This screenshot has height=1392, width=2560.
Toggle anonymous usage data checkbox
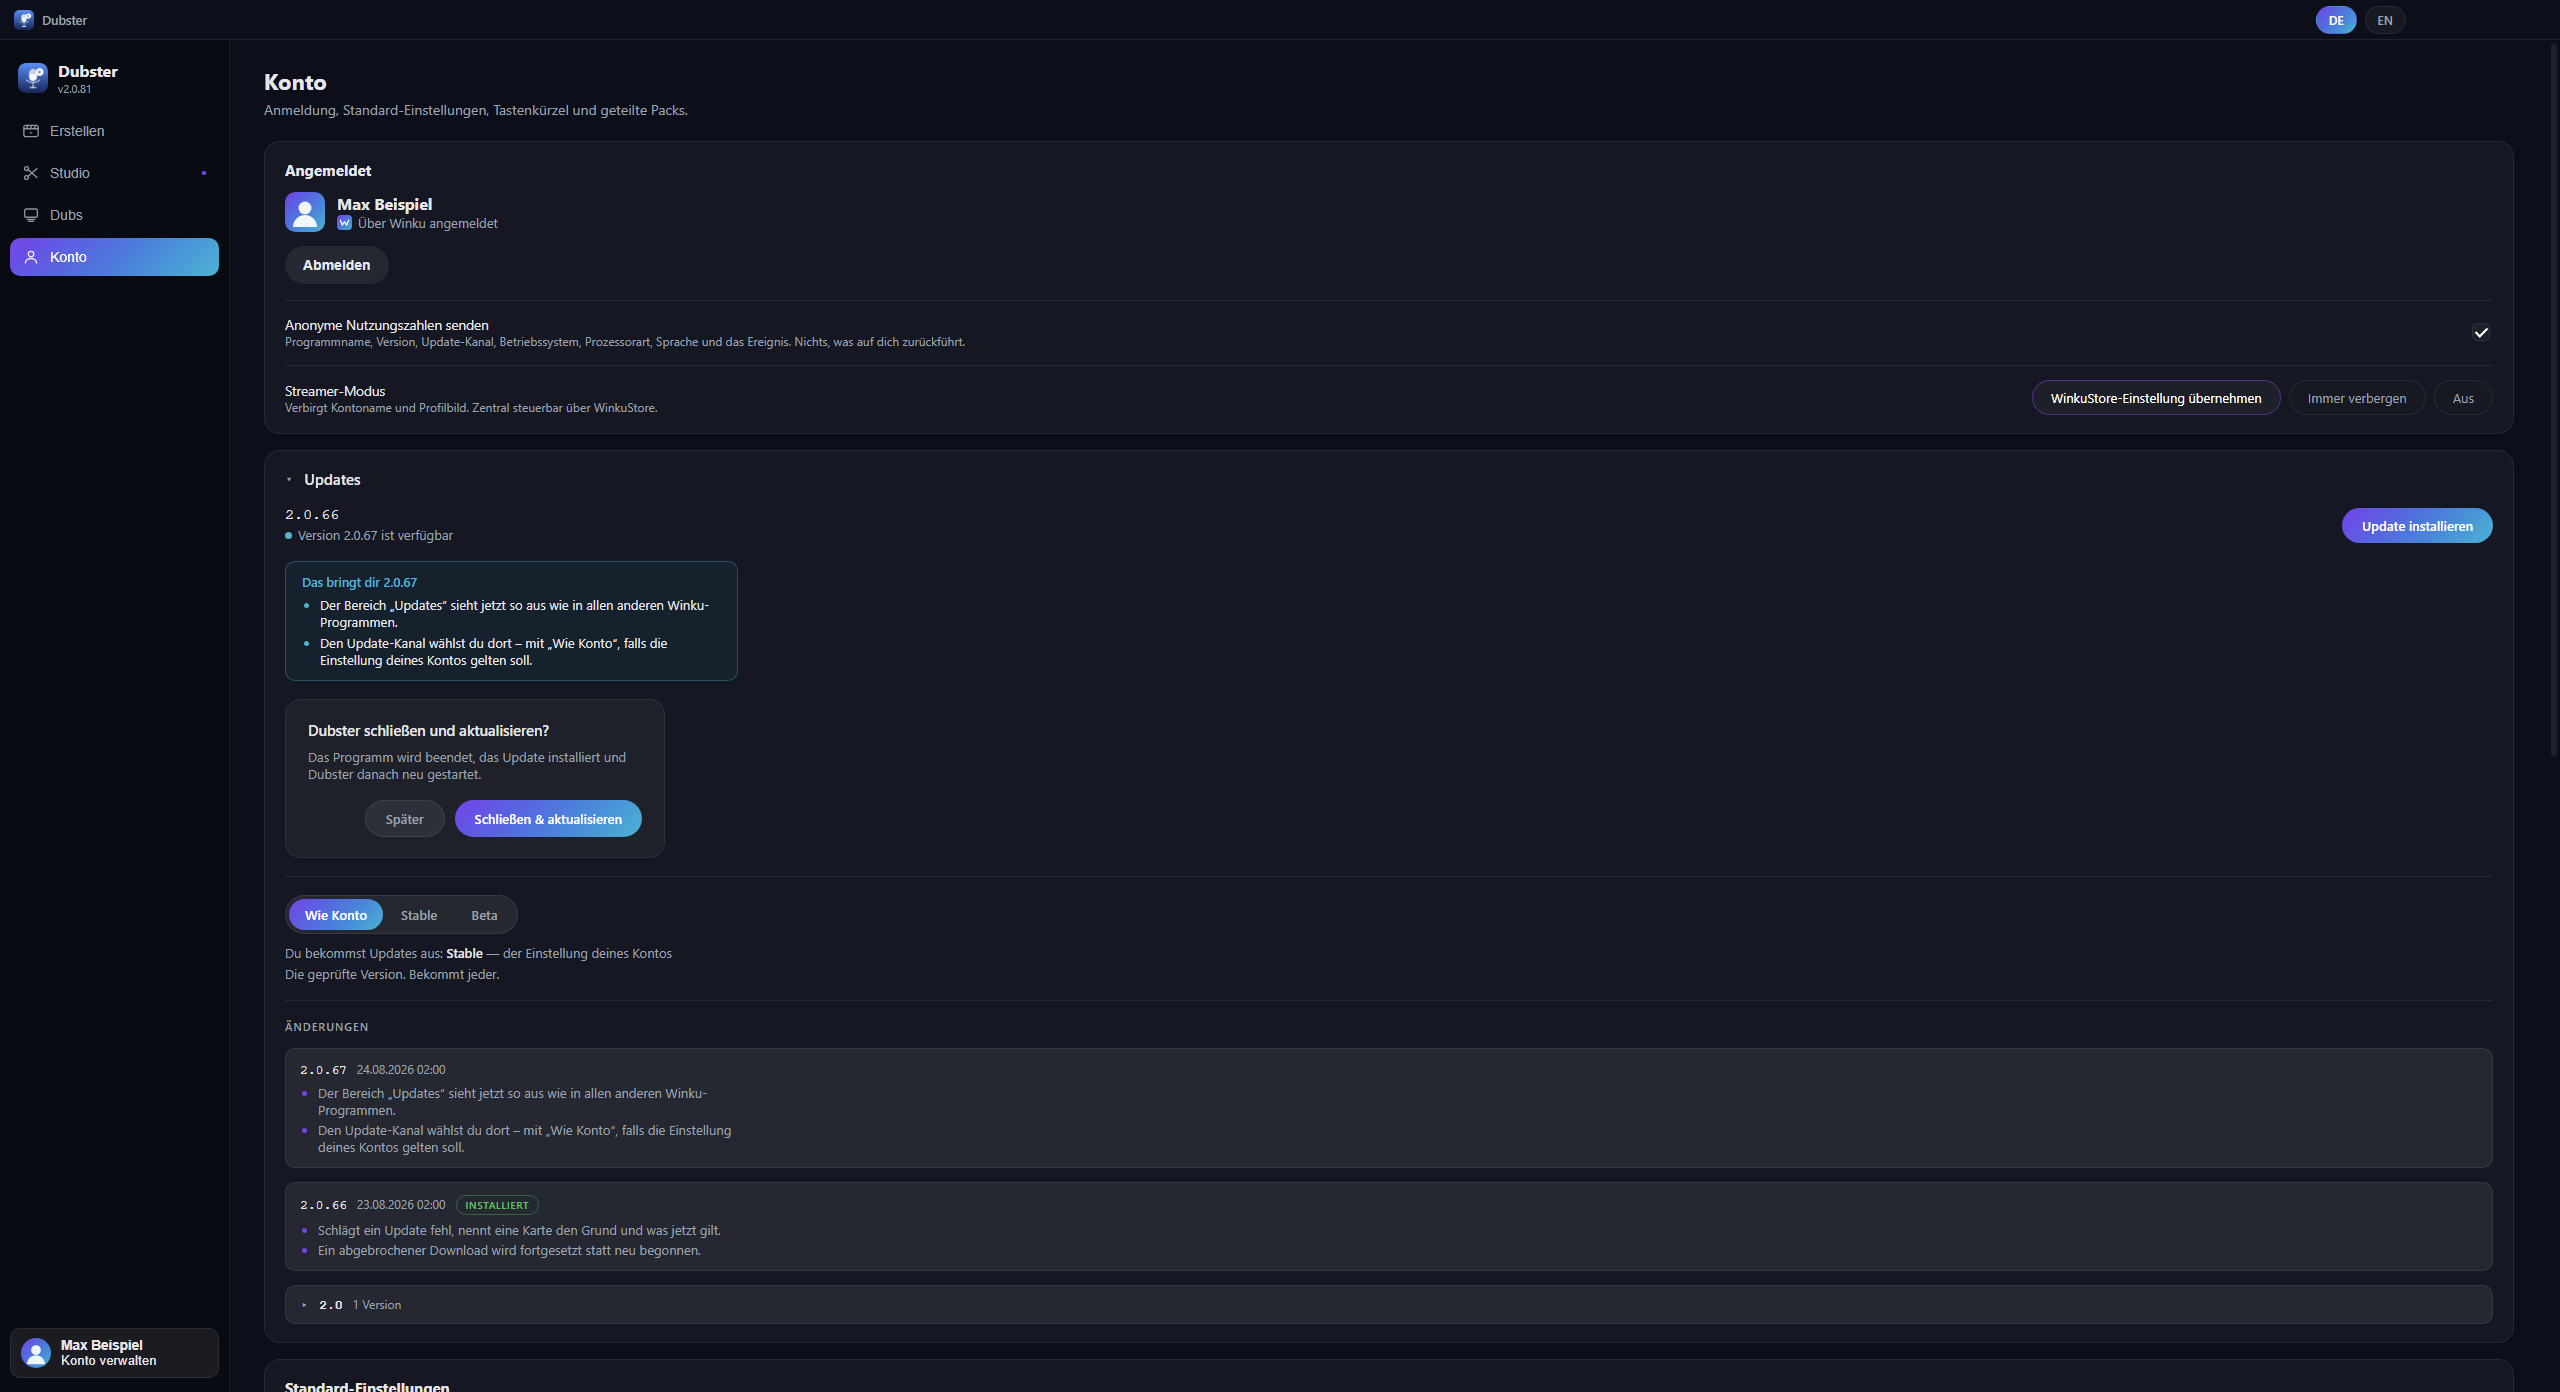[2481, 333]
